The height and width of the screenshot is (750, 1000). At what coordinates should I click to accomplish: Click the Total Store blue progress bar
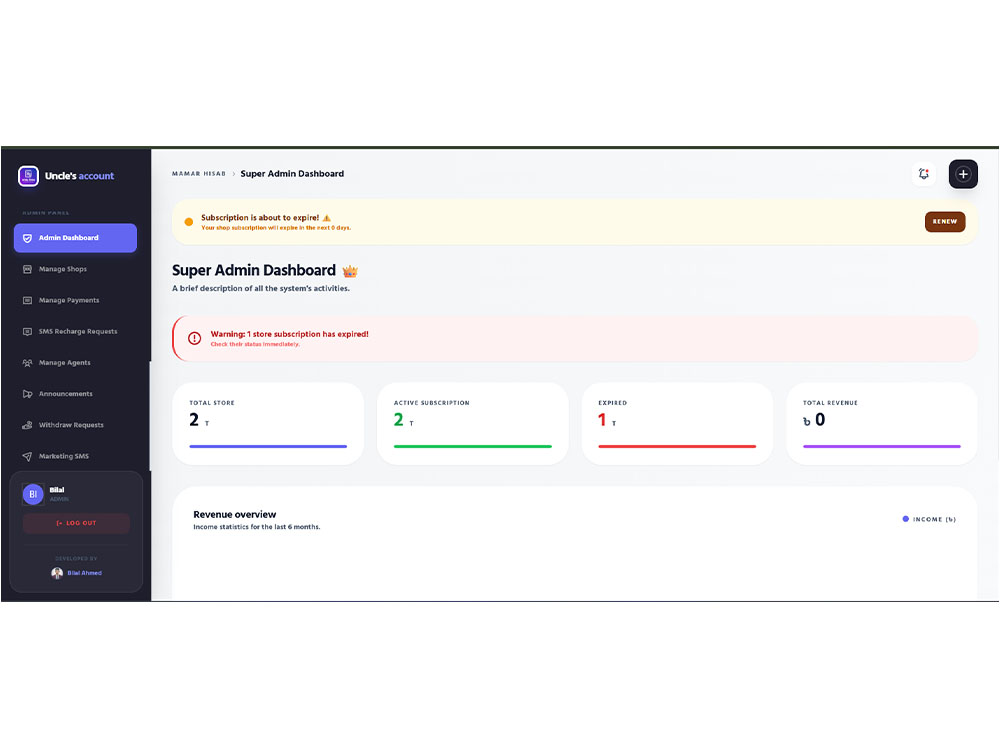[x=268, y=446]
